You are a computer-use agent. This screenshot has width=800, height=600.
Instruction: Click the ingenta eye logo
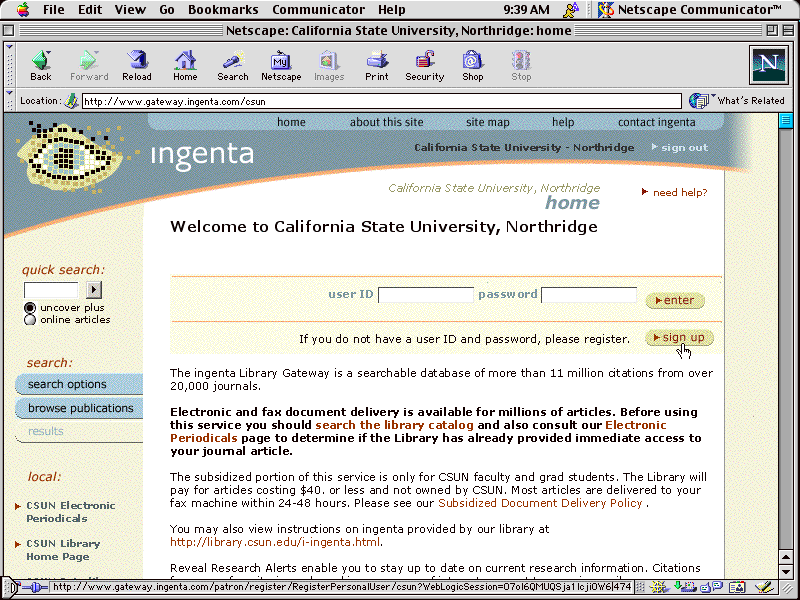click(69, 157)
